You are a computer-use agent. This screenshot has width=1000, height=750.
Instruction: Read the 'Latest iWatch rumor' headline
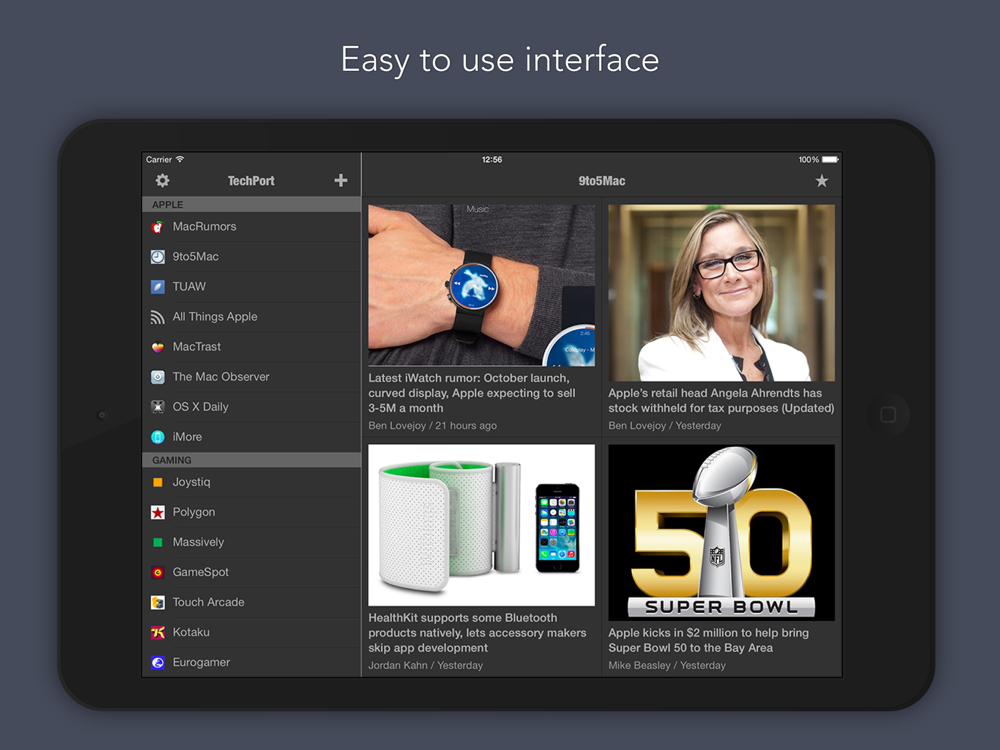pyautogui.click(x=472, y=393)
